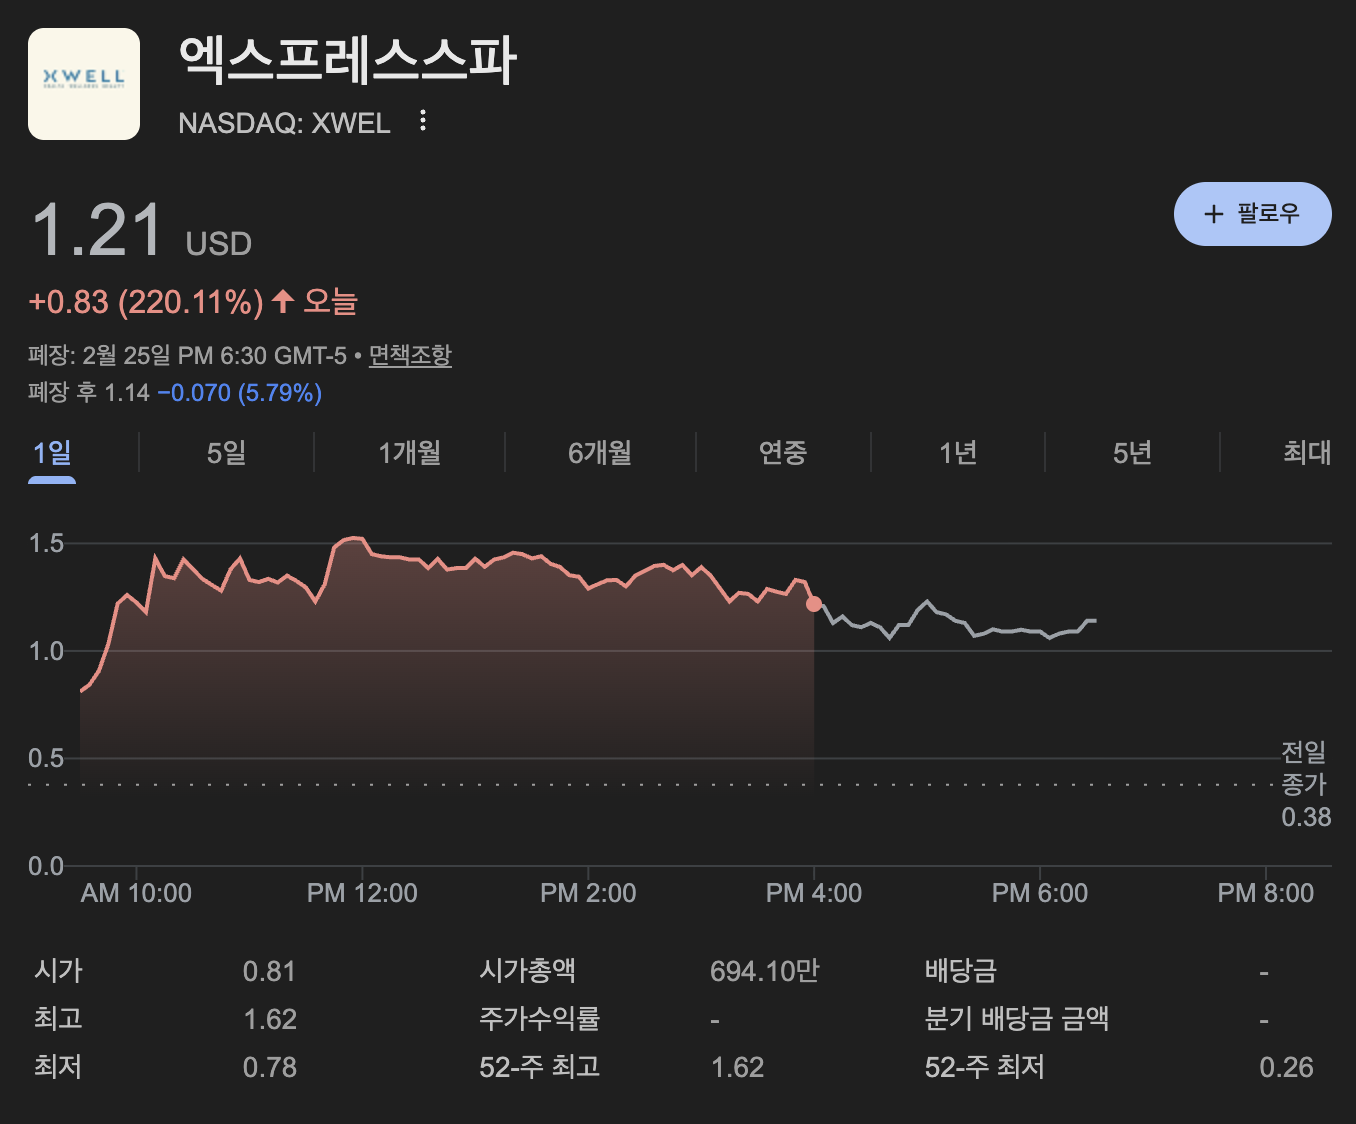Screen dimensions: 1356x1124
Task: Click the 1.5 y-axis label
Action: (x=46, y=543)
